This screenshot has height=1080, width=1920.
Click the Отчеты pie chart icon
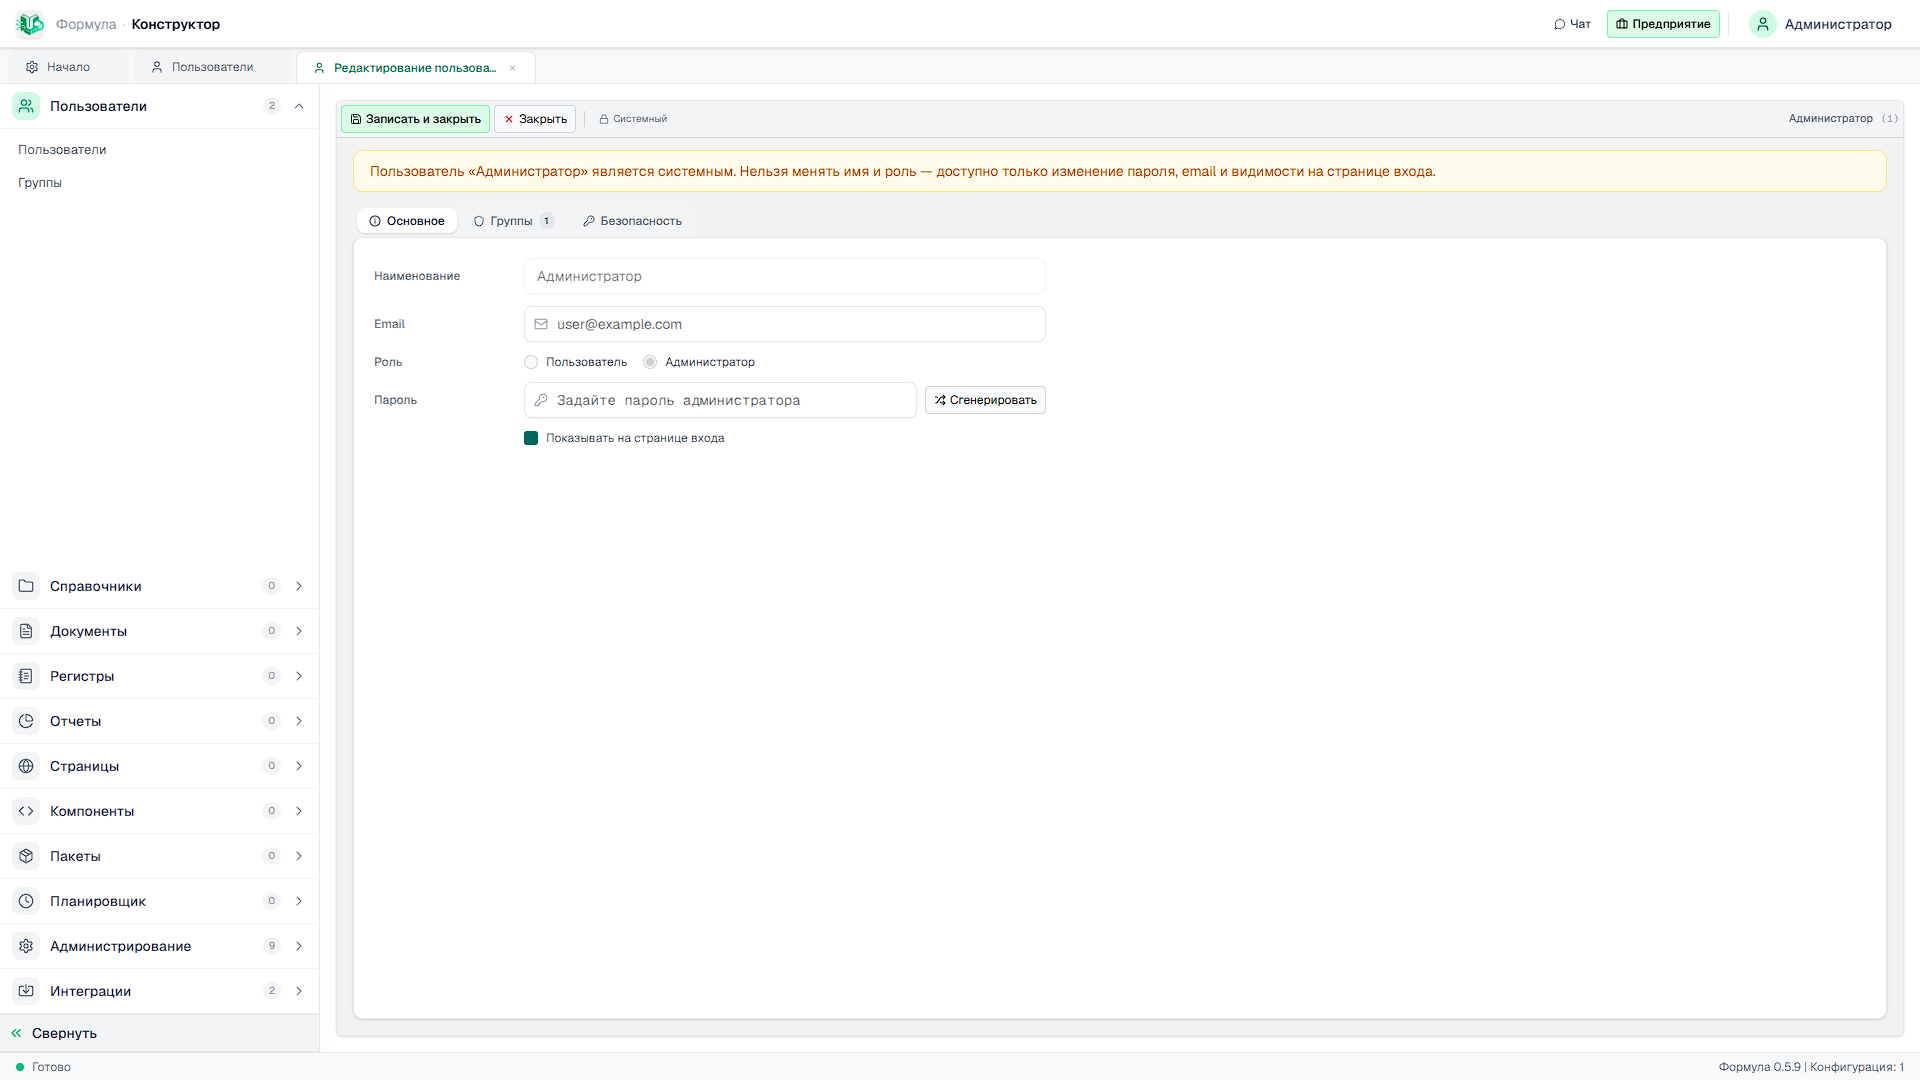26,721
